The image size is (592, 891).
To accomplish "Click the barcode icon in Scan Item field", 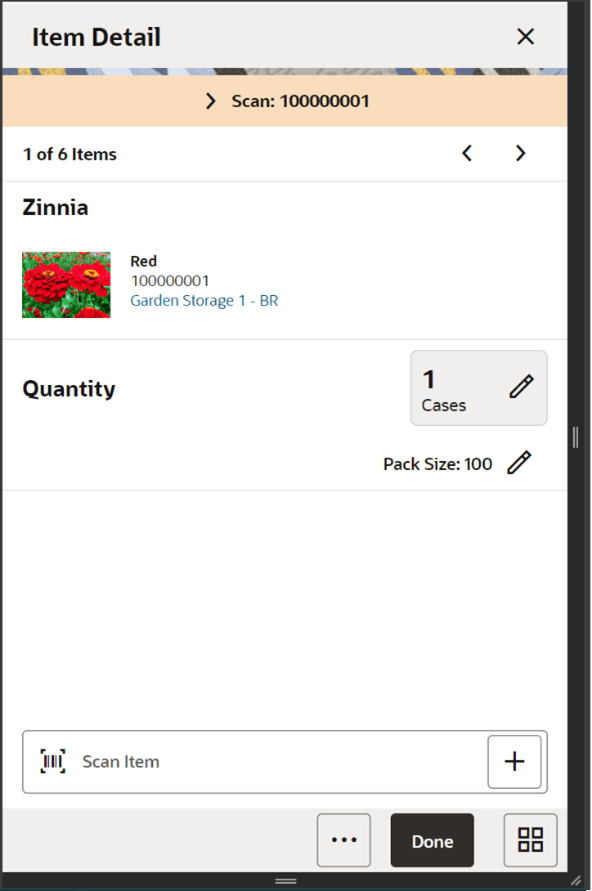I will (51, 761).
